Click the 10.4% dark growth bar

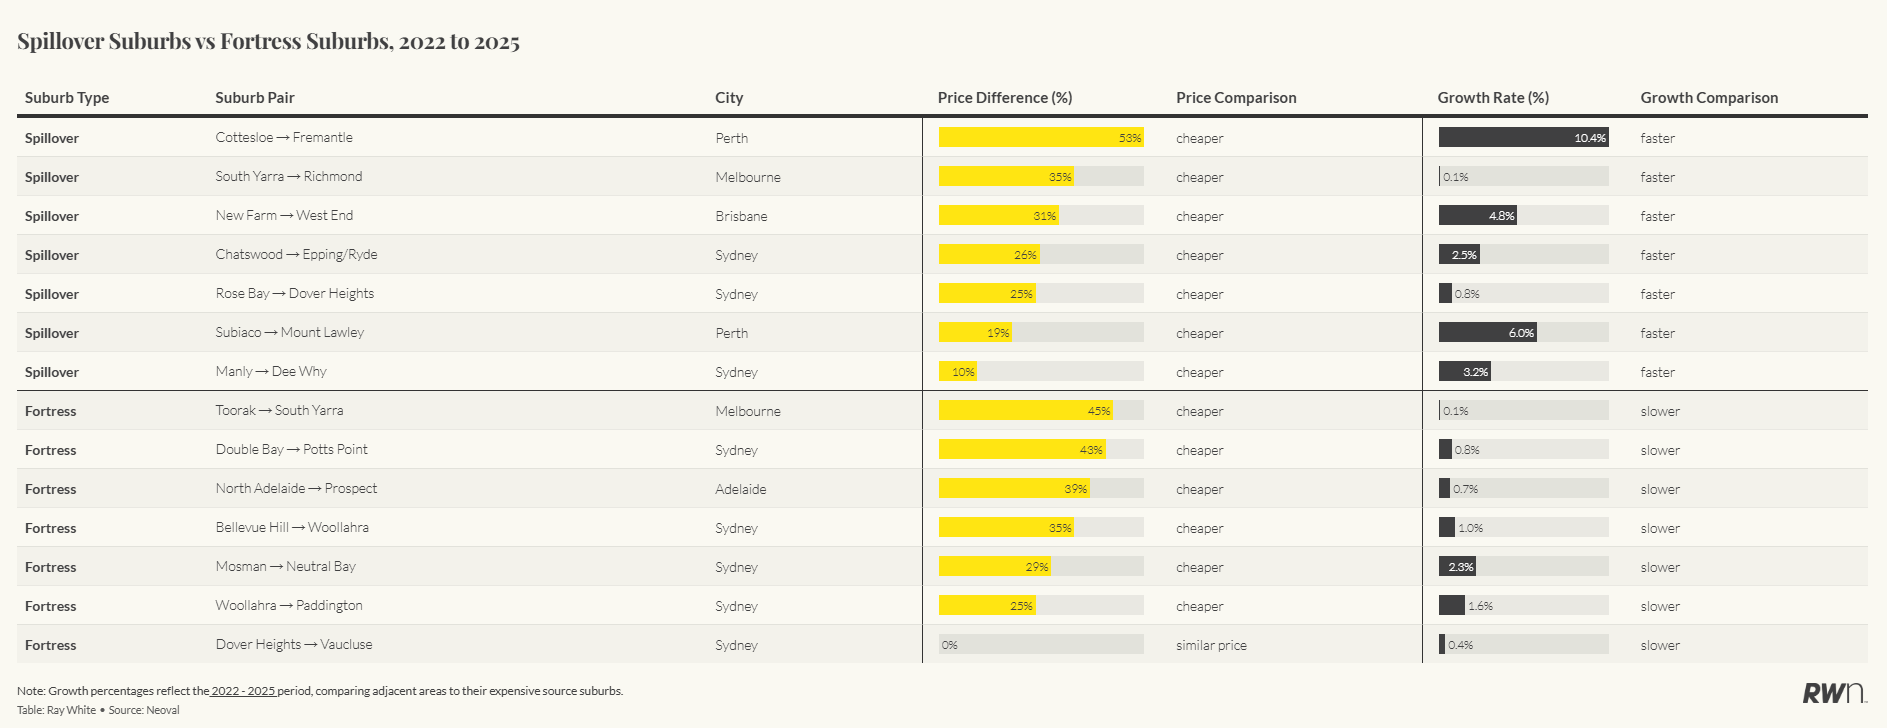pos(1523,138)
